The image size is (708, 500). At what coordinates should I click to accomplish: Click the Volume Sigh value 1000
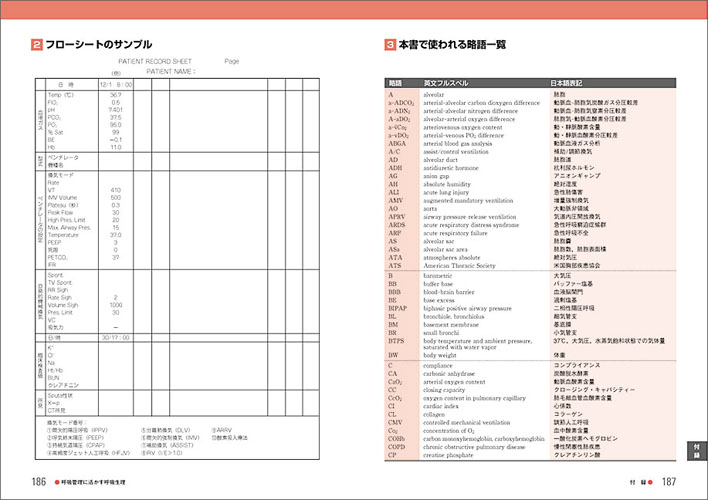(x=116, y=303)
